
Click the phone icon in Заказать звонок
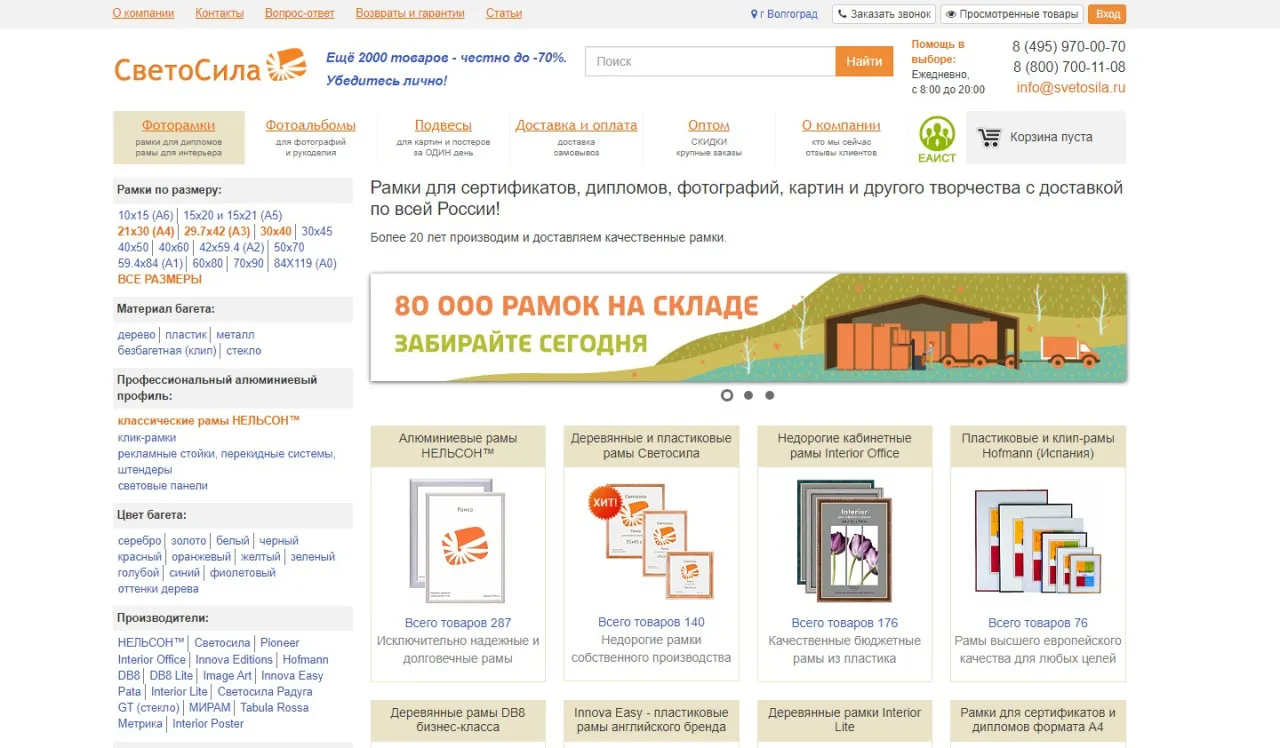pos(843,14)
